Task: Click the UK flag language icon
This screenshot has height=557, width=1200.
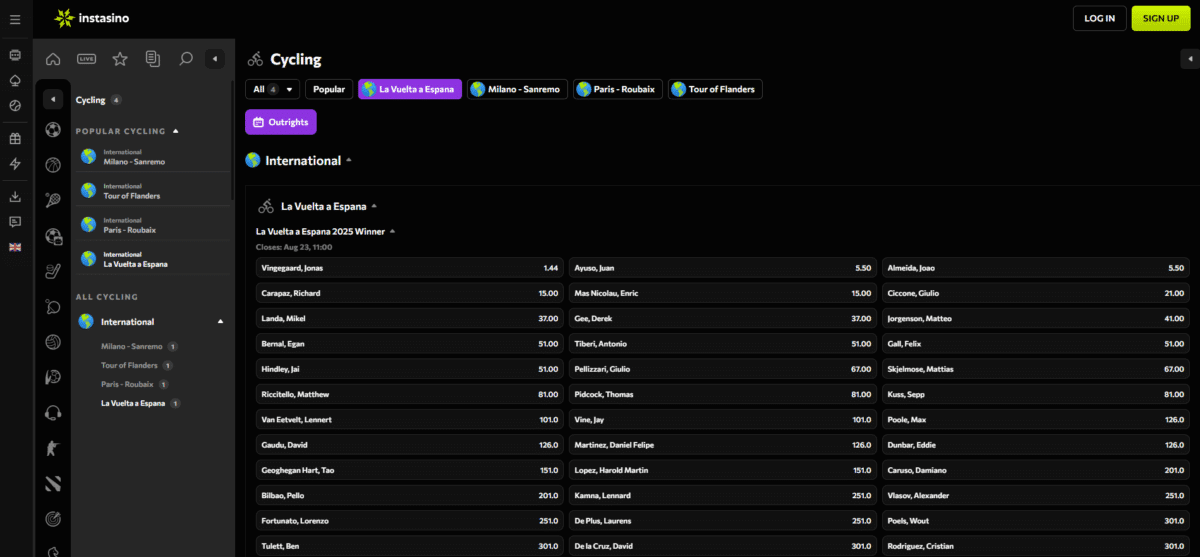Action: (15, 247)
